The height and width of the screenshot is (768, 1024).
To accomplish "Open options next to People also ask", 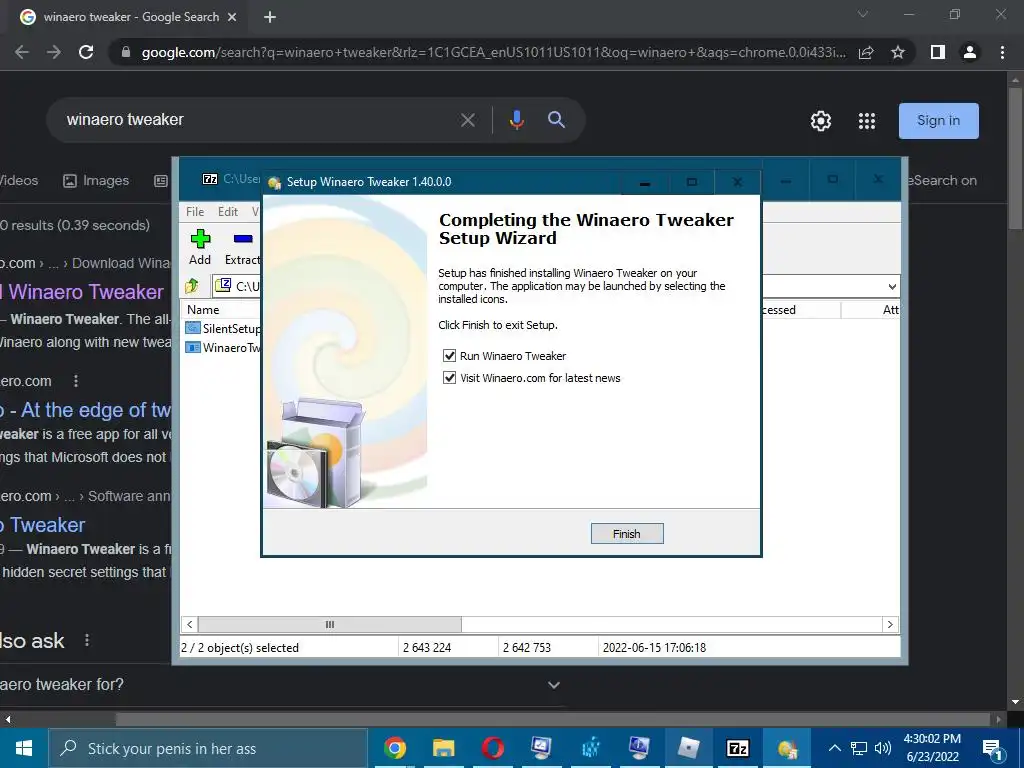I will [x=87, y=641].
